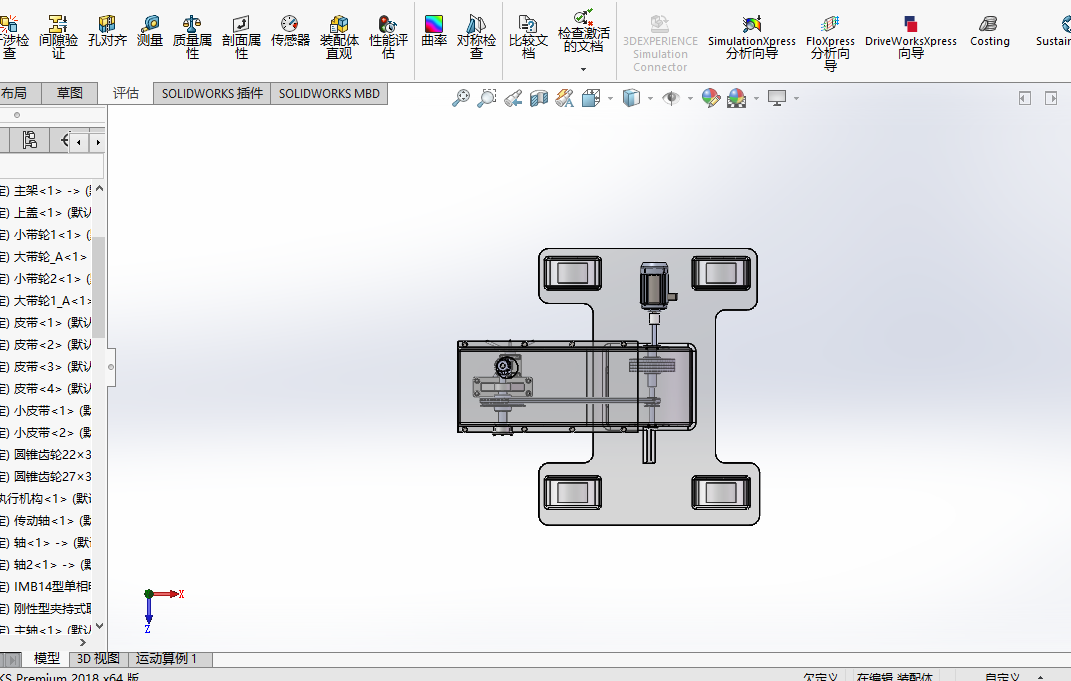
Task: Expand the View Orientation dropdown arrow
Action: point(610,99)
